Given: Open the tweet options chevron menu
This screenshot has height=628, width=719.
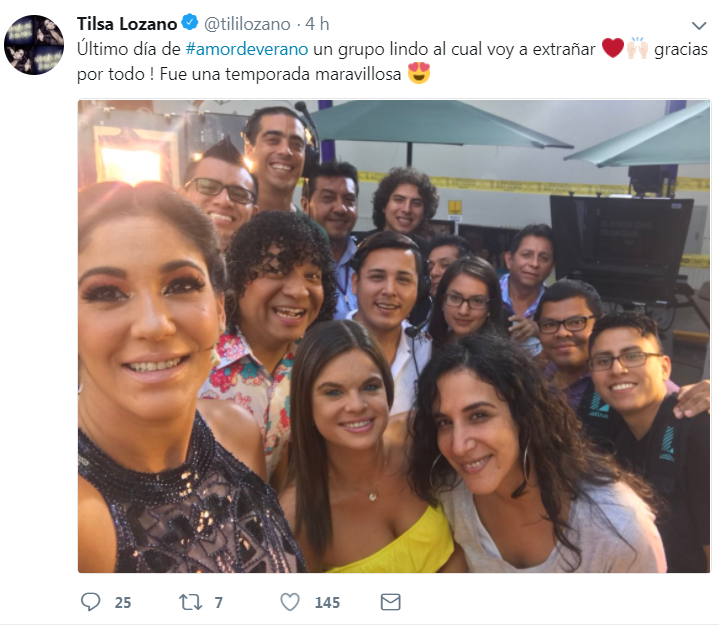Looking at the screenshot, I should click(699, 26).
